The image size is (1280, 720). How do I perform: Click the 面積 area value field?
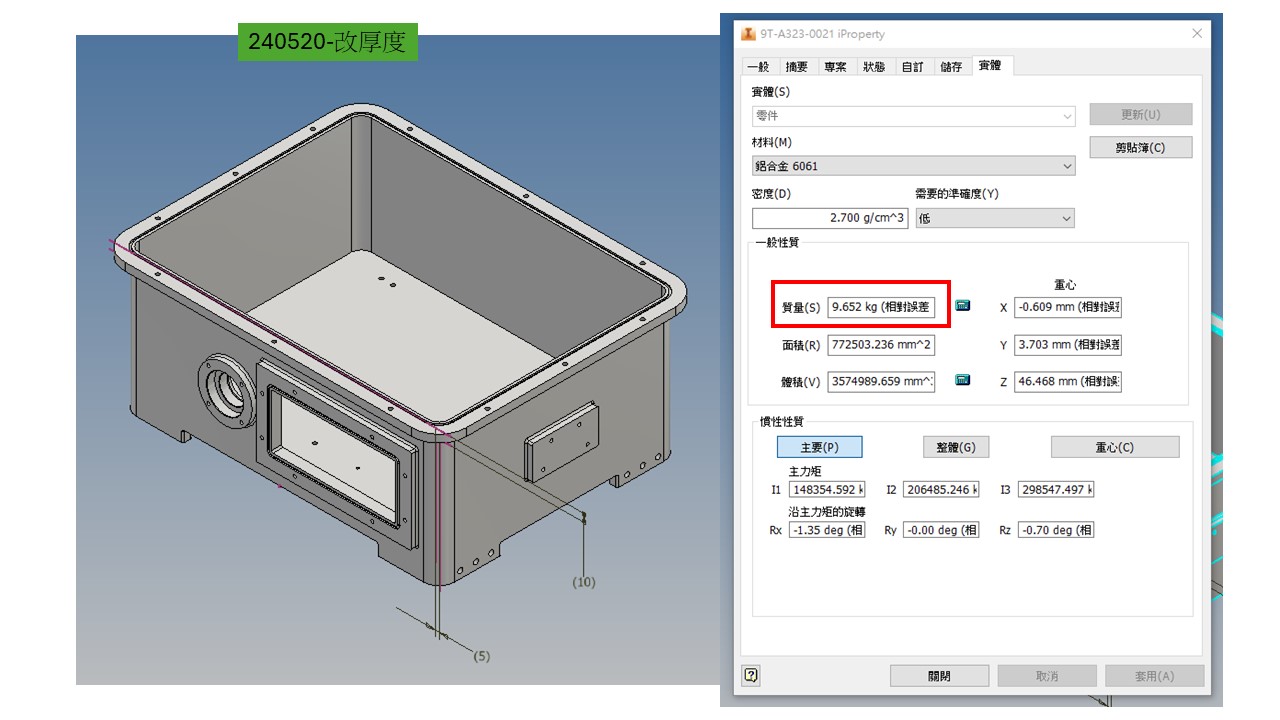(880, 345)
